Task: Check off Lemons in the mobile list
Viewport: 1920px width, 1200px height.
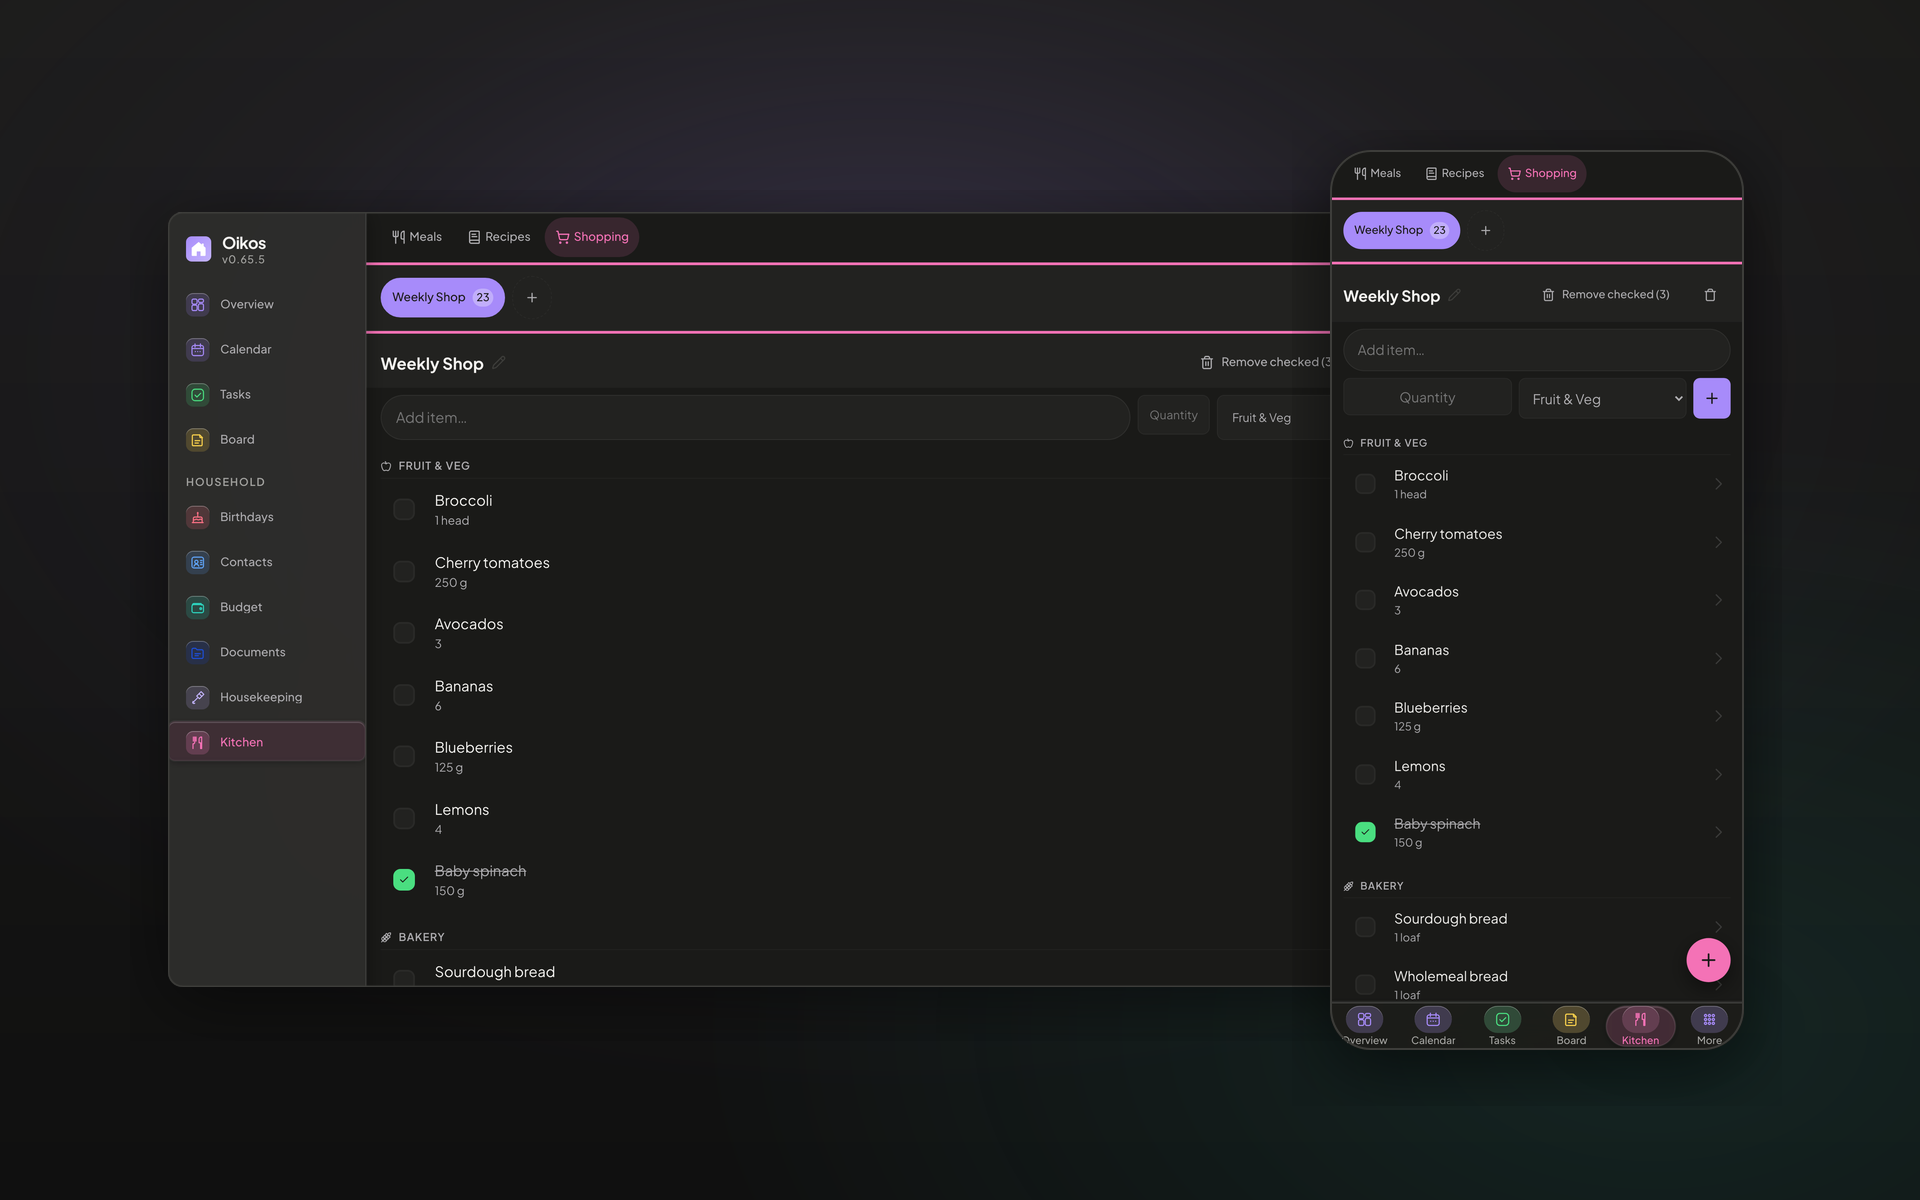Action: click(1365, 774)
